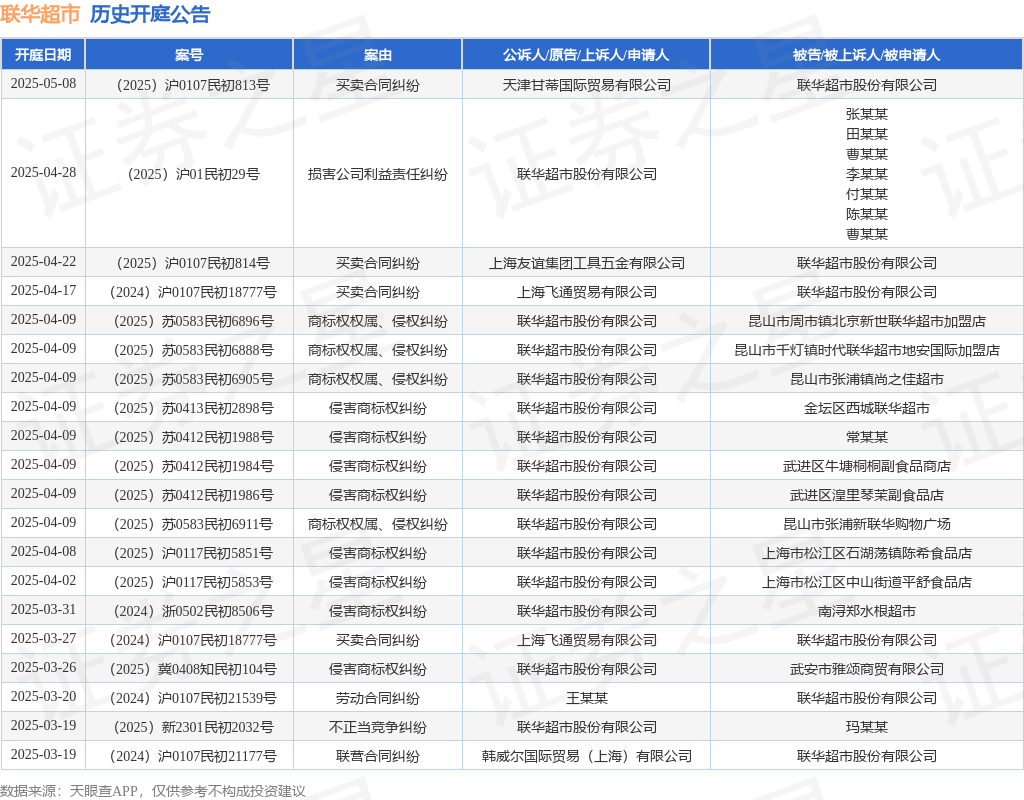1024x800 pixels.
Task: Click date cell 2025-04-28
Action: [43, 172]
